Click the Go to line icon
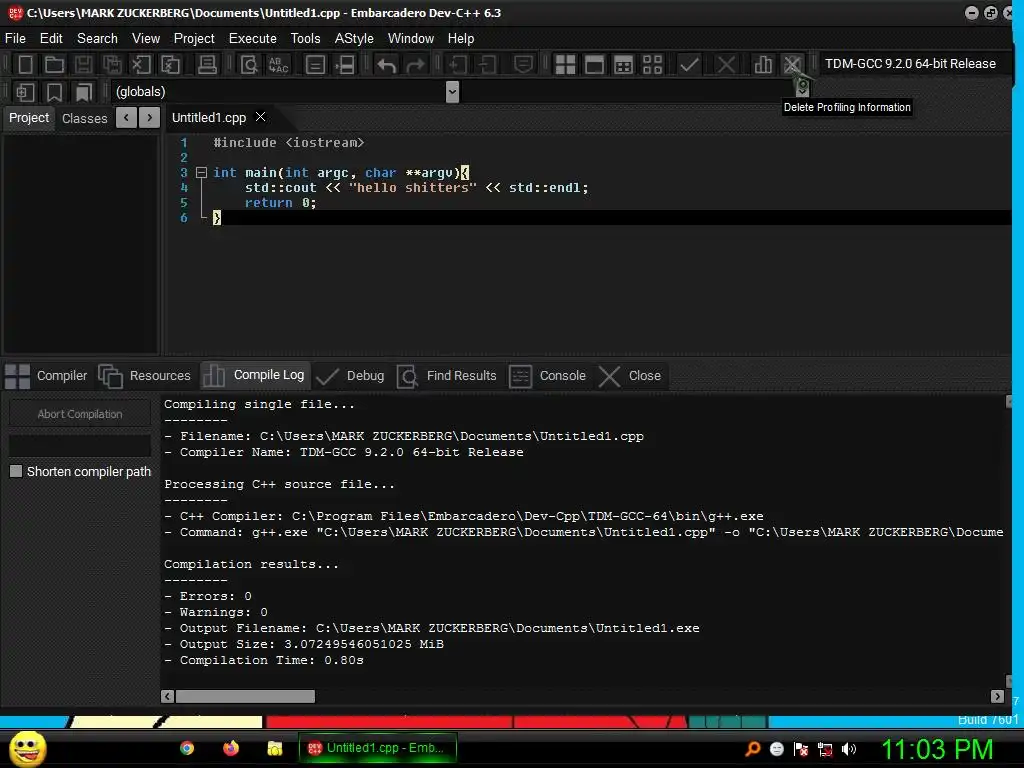Viewport: 1024px width, 768px height. click(315, 64)
